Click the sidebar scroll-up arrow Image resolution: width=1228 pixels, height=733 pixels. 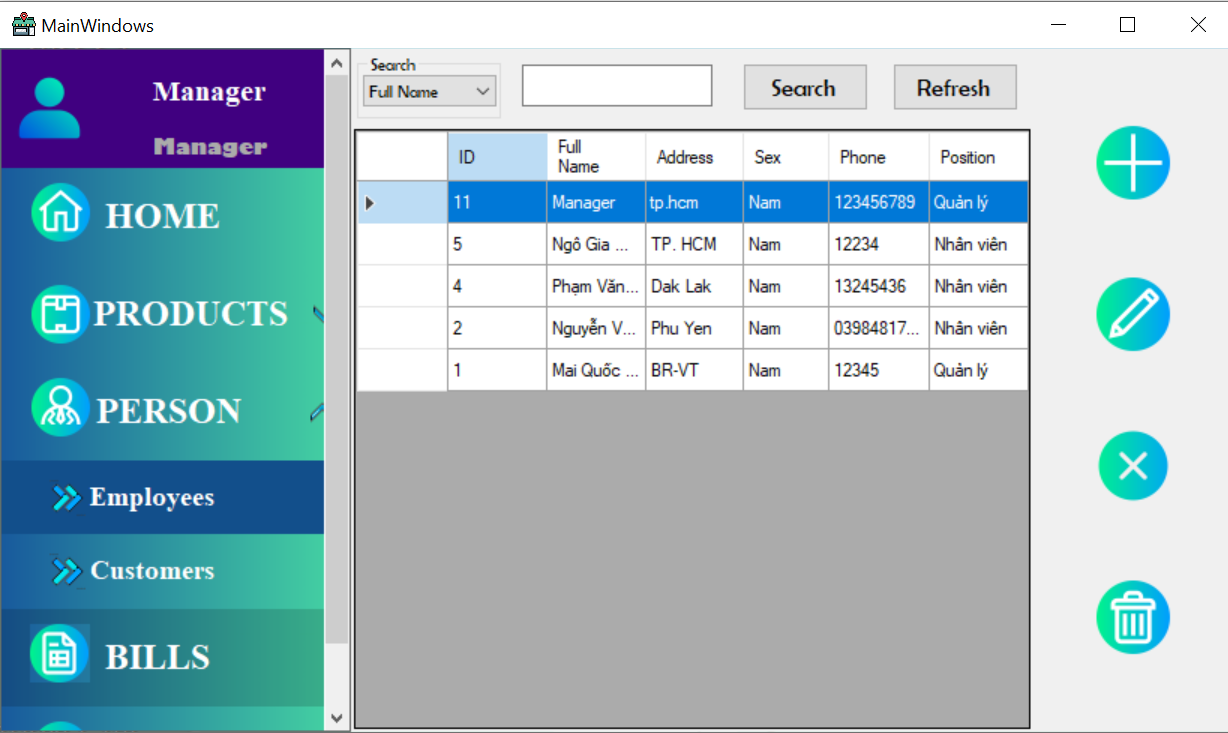(x=337, y=61)
